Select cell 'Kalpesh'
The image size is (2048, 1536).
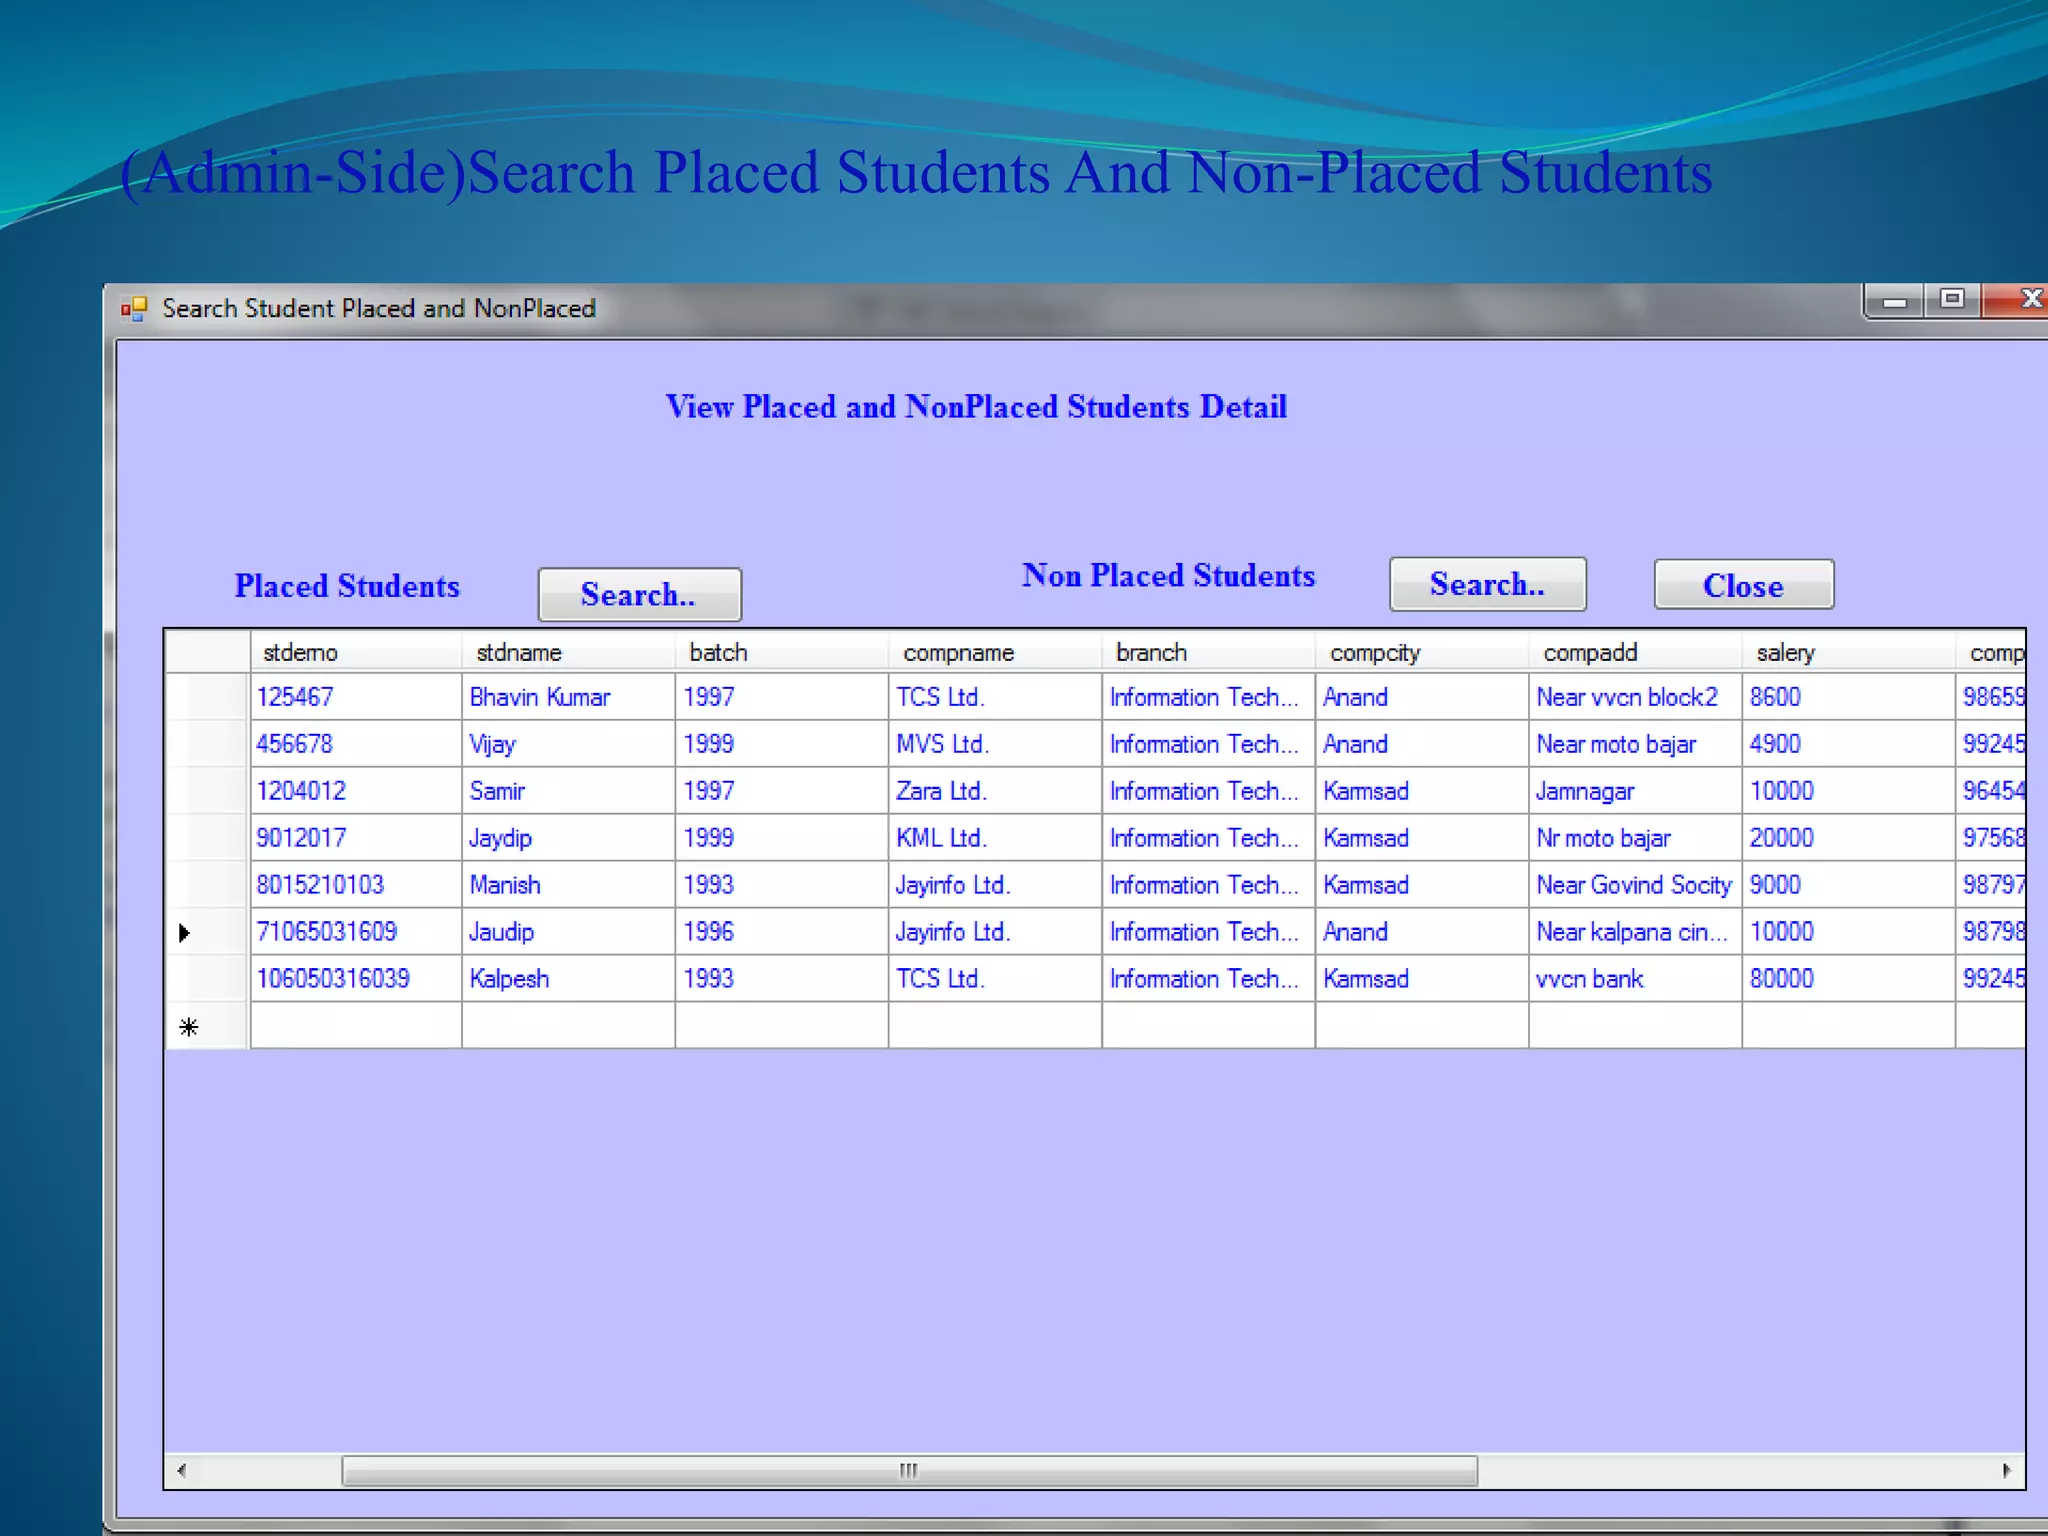pos(569,979)
